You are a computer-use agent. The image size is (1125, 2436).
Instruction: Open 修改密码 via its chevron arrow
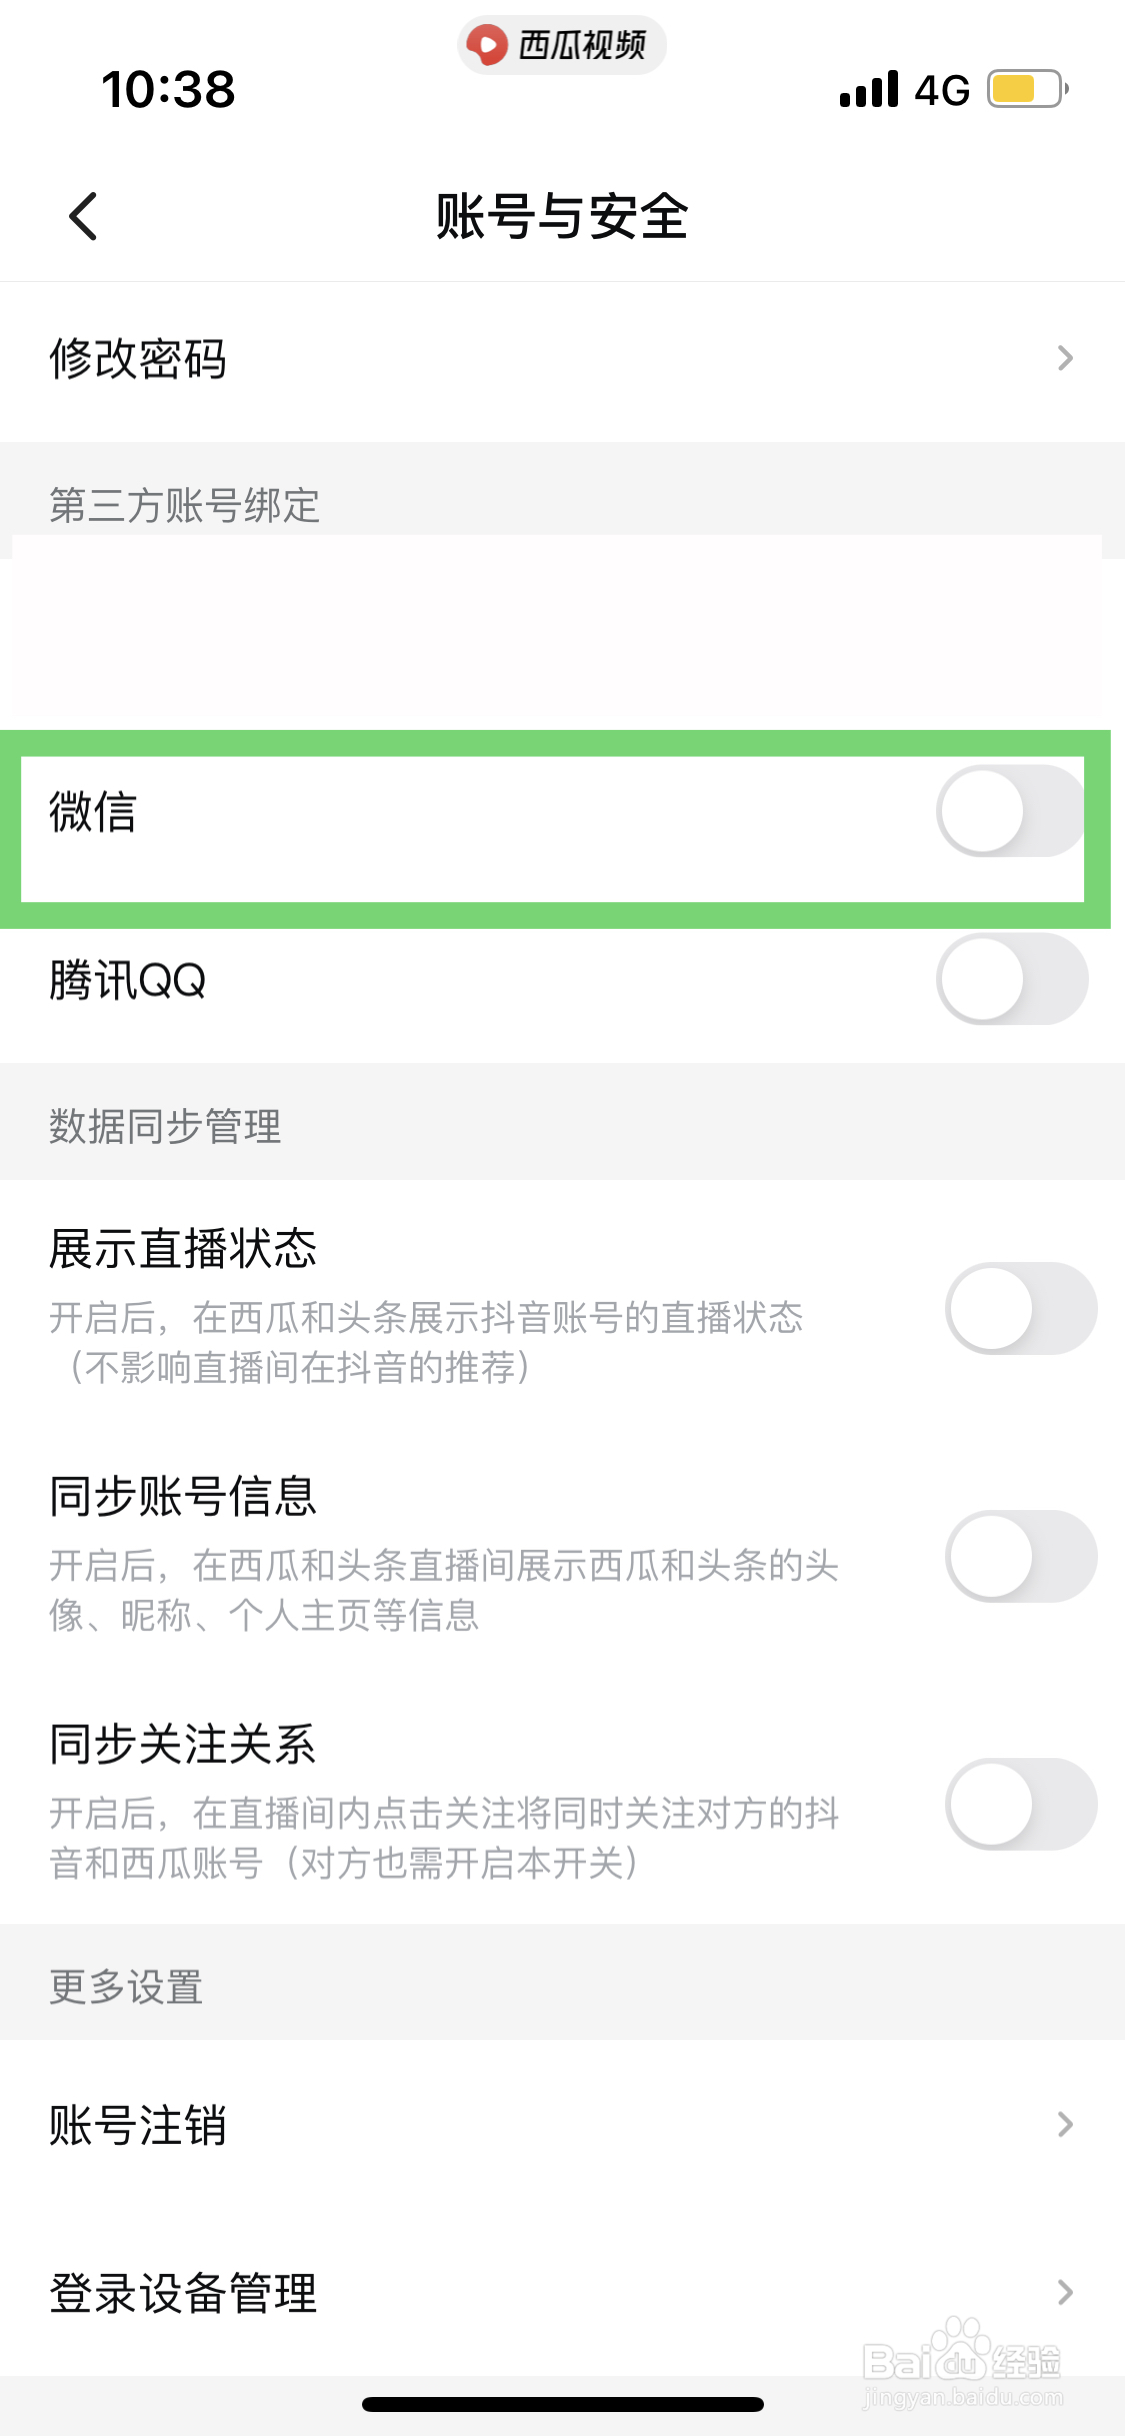coord(1065,358)
